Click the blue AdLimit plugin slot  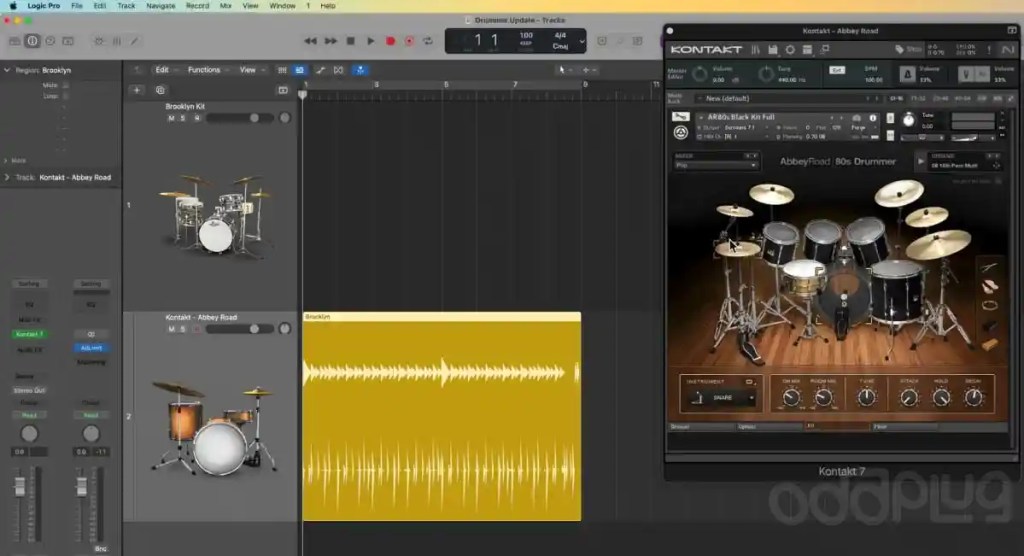pyautogui.click(x=91, y=348)
